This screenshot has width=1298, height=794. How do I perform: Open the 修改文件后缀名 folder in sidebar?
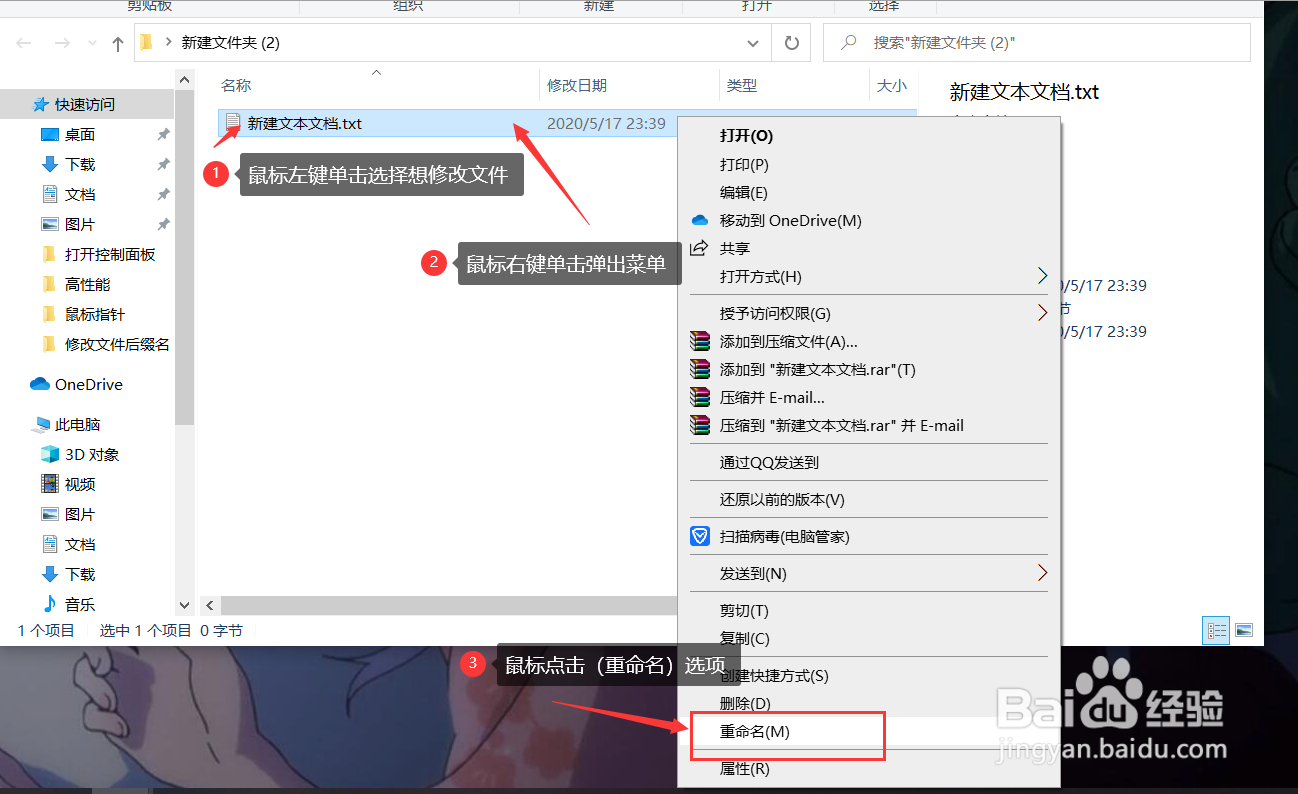pos(110,344)
